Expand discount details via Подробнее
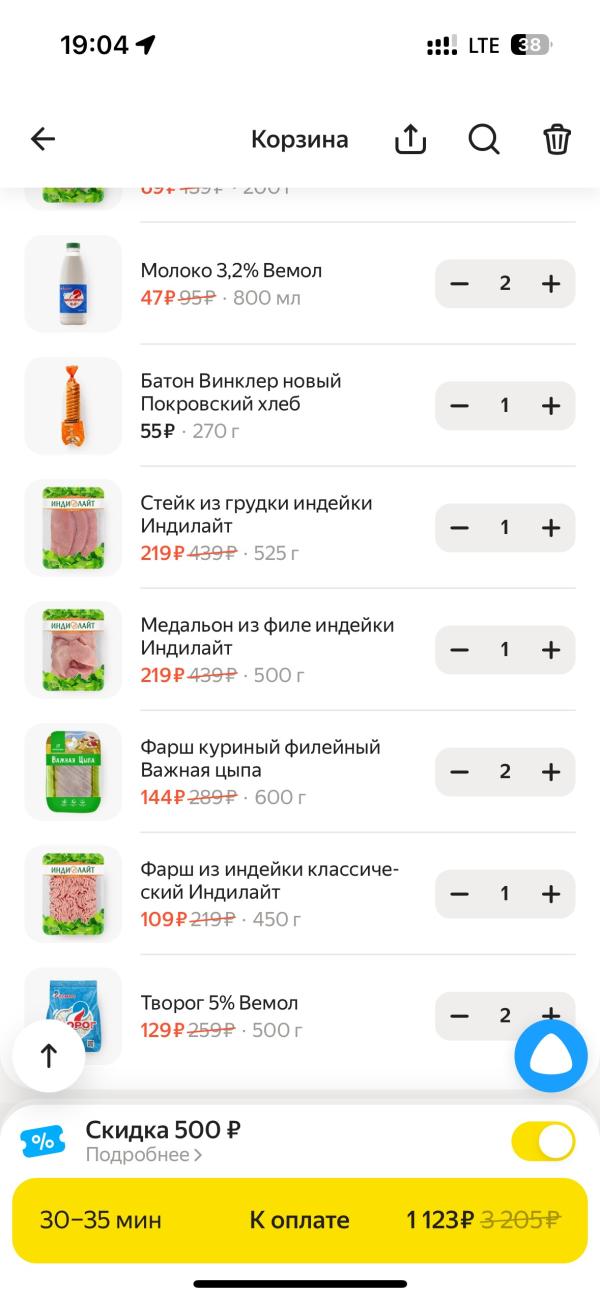 pos(144,1156)
